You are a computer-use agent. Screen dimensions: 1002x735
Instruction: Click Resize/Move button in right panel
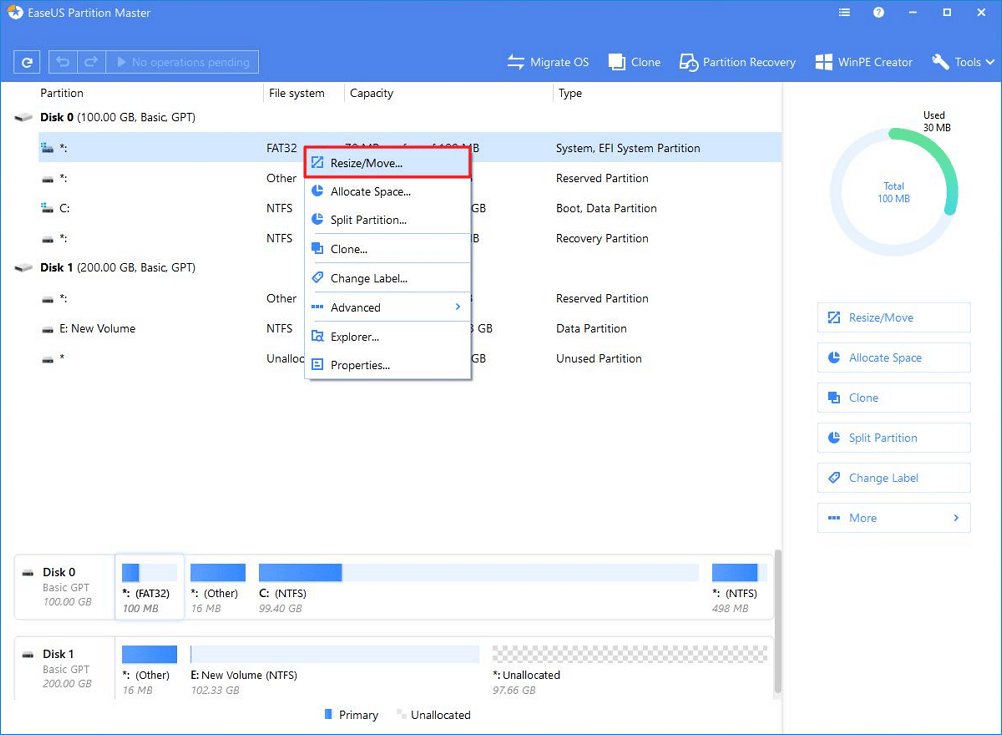coord(893,318)
